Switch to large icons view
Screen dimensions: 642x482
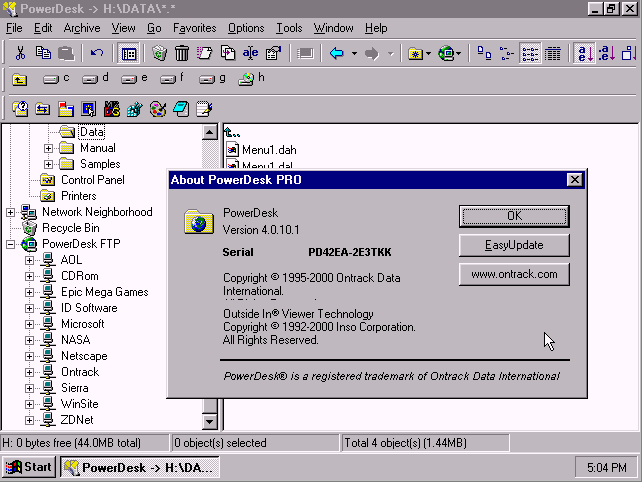(x=484, y=54)
